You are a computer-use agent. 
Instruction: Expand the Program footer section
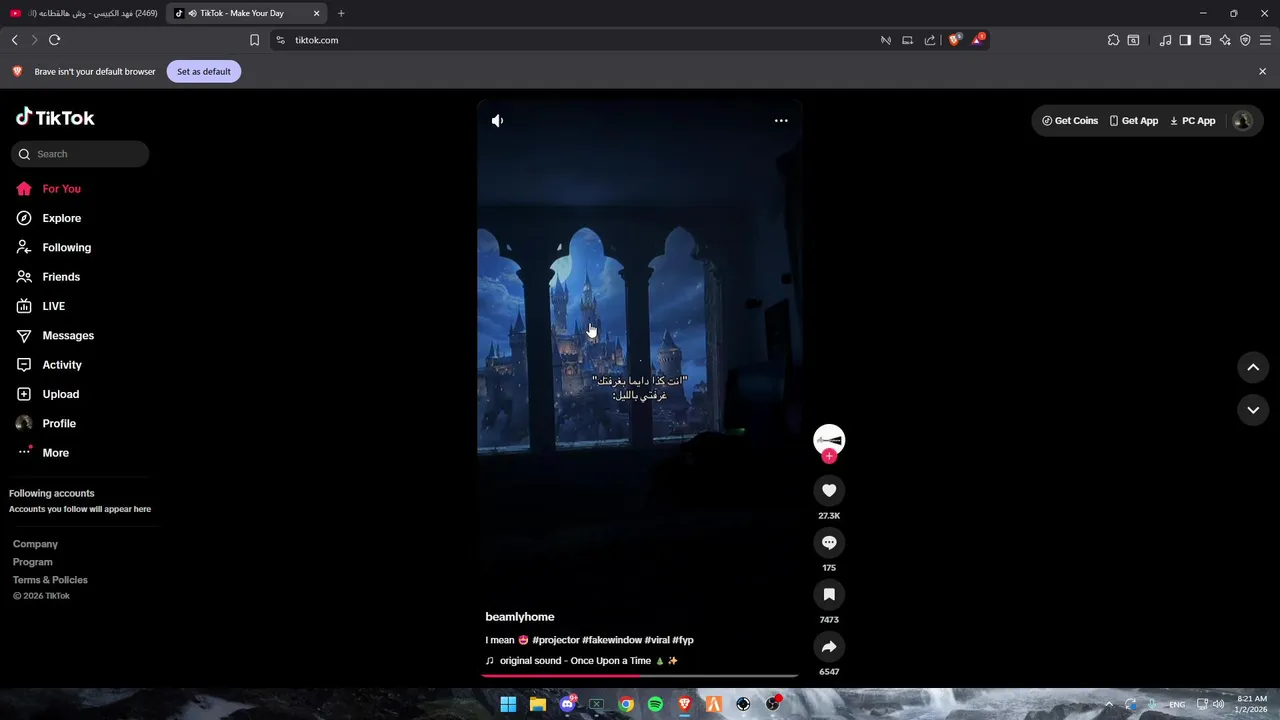point(33,562)
